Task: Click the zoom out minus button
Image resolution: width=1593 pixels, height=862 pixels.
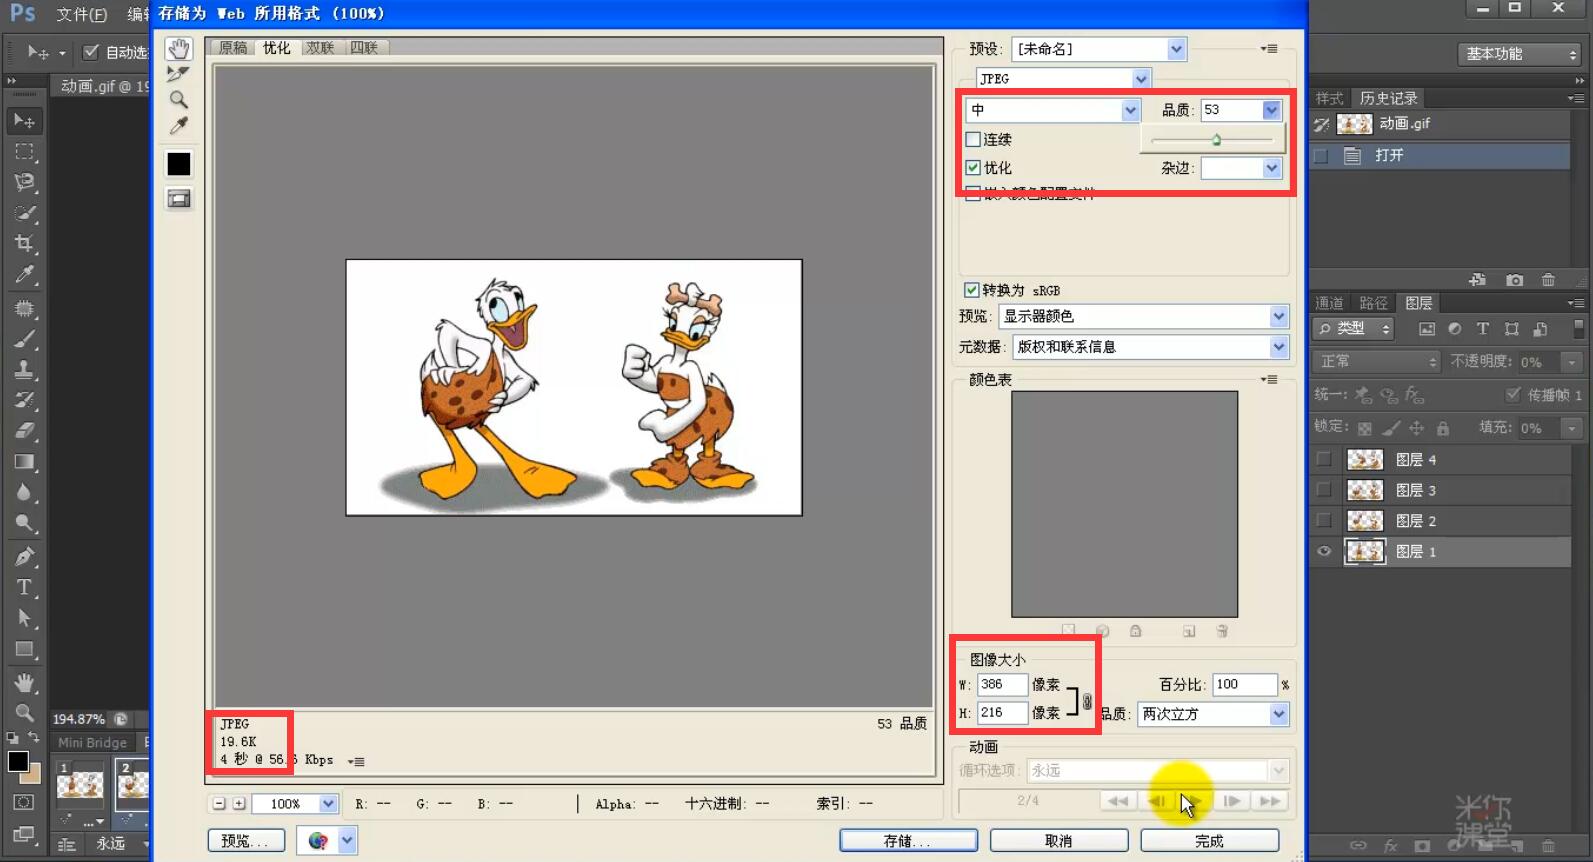Action: 220,804
